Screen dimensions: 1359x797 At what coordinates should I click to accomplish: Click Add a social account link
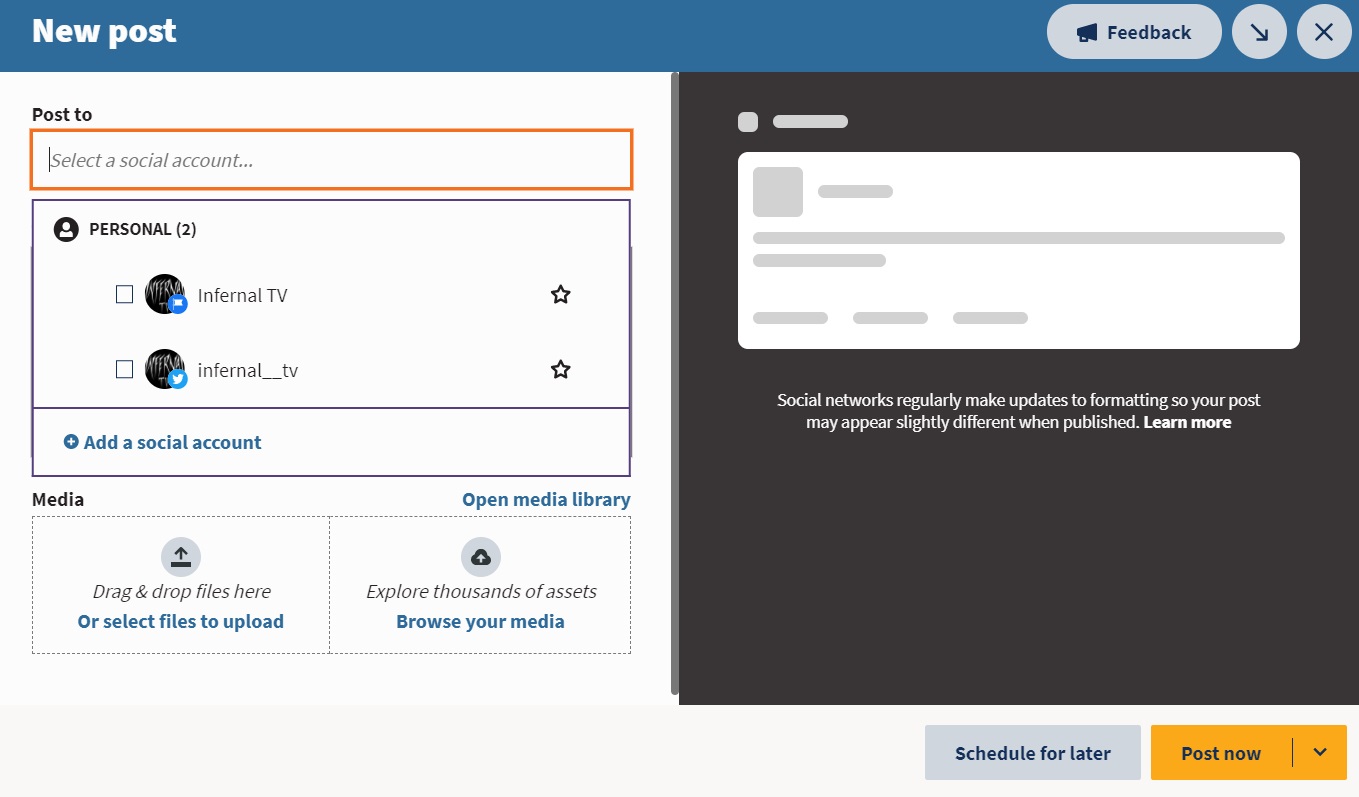(x=163, y=442)
